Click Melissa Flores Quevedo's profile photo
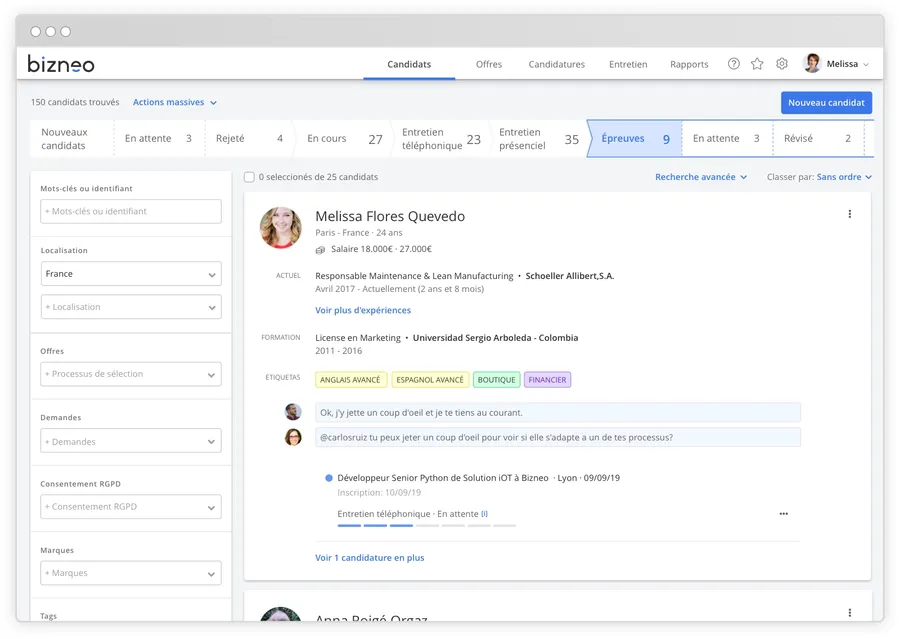This screenshot has width=900, height=639. [x=281, y=228]
